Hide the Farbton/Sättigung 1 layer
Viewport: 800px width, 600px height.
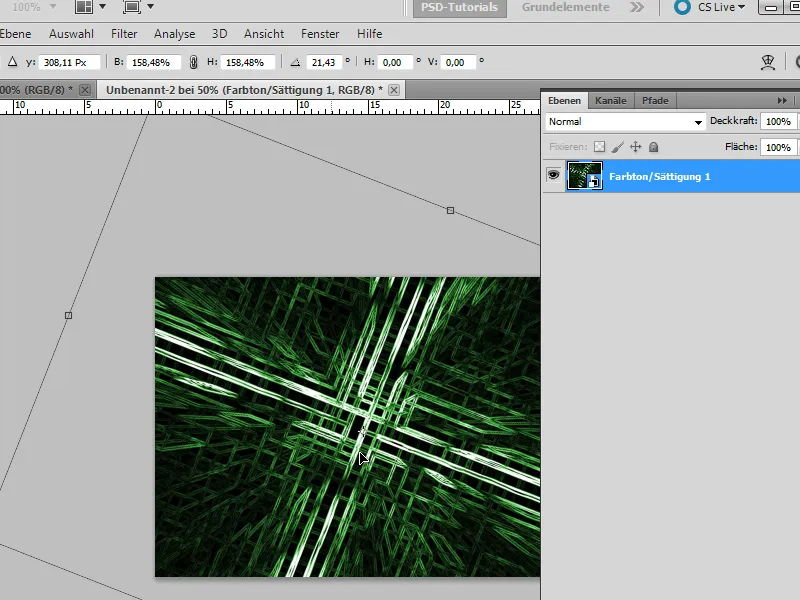[x=553, y=175]
